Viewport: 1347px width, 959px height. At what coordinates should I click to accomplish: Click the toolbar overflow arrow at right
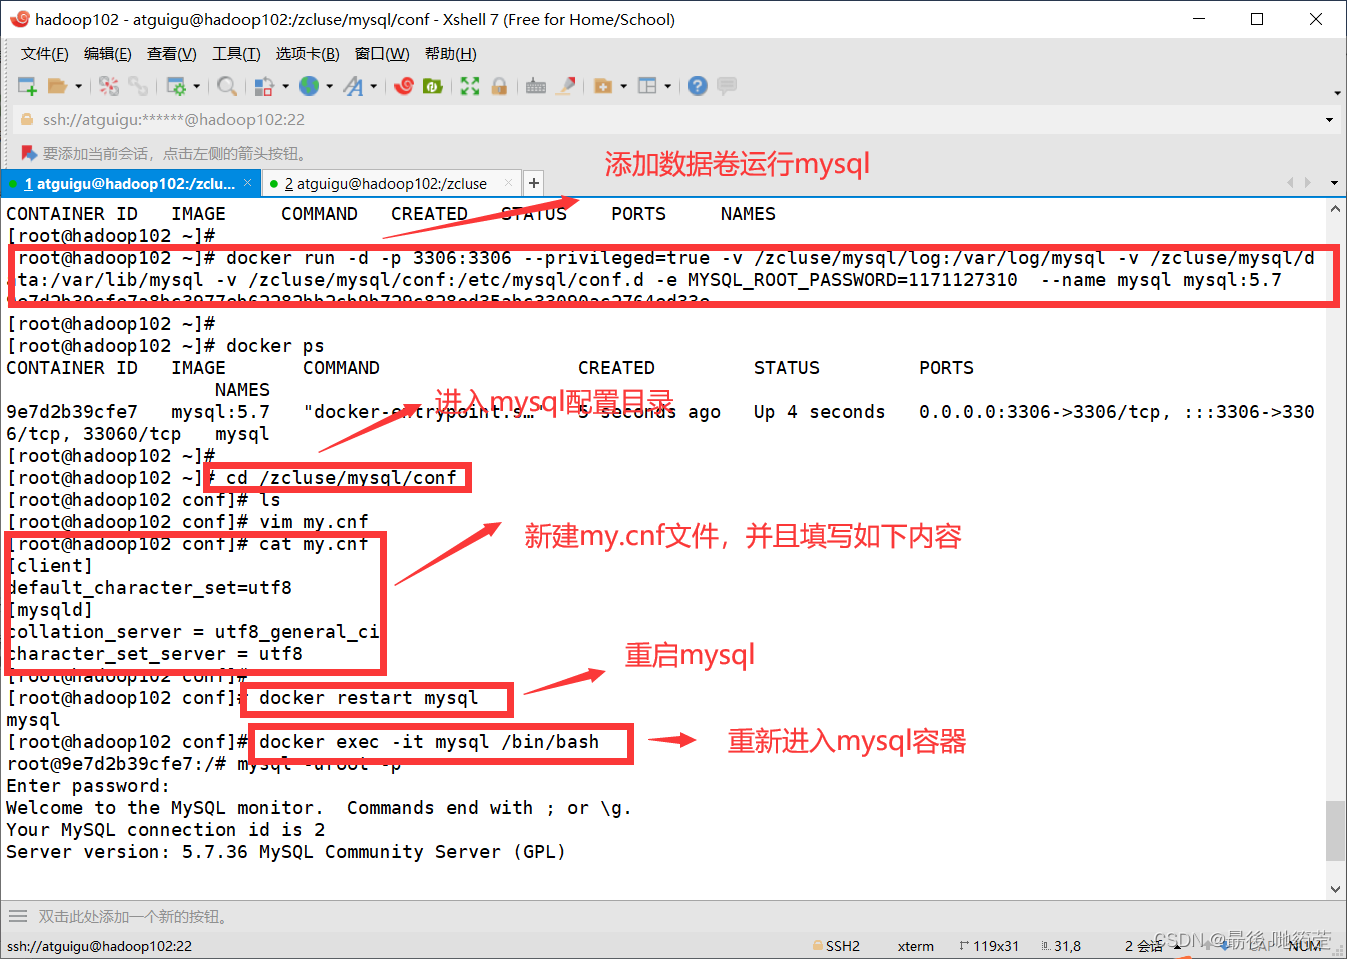[x=1337, y=93]
